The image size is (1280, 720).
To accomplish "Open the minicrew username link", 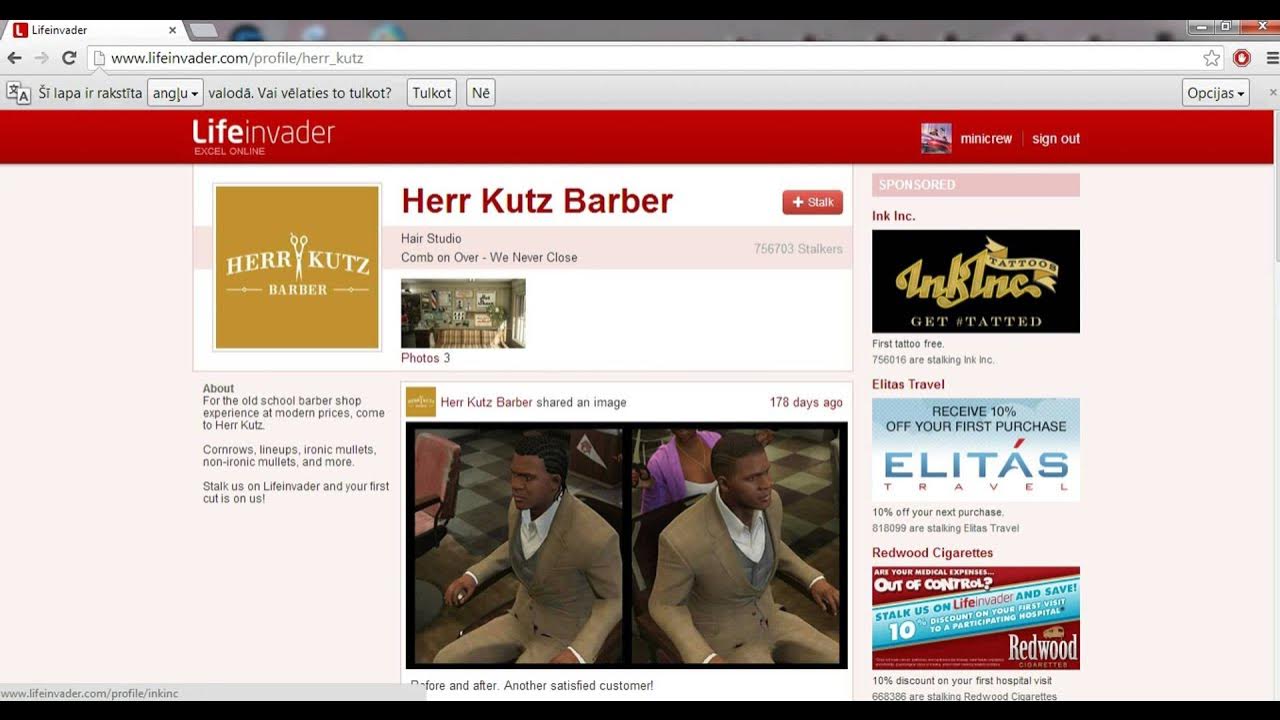I will 986,139.
